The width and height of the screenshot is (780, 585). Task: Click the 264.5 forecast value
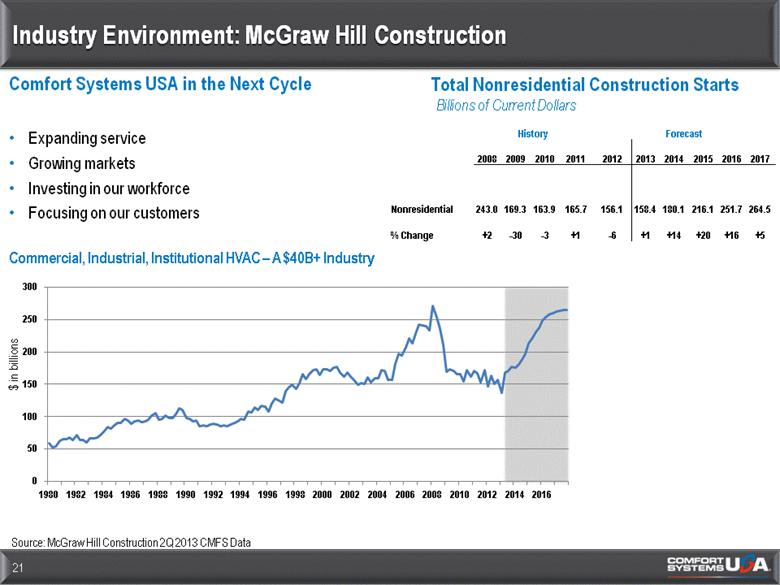coord(760,209)
